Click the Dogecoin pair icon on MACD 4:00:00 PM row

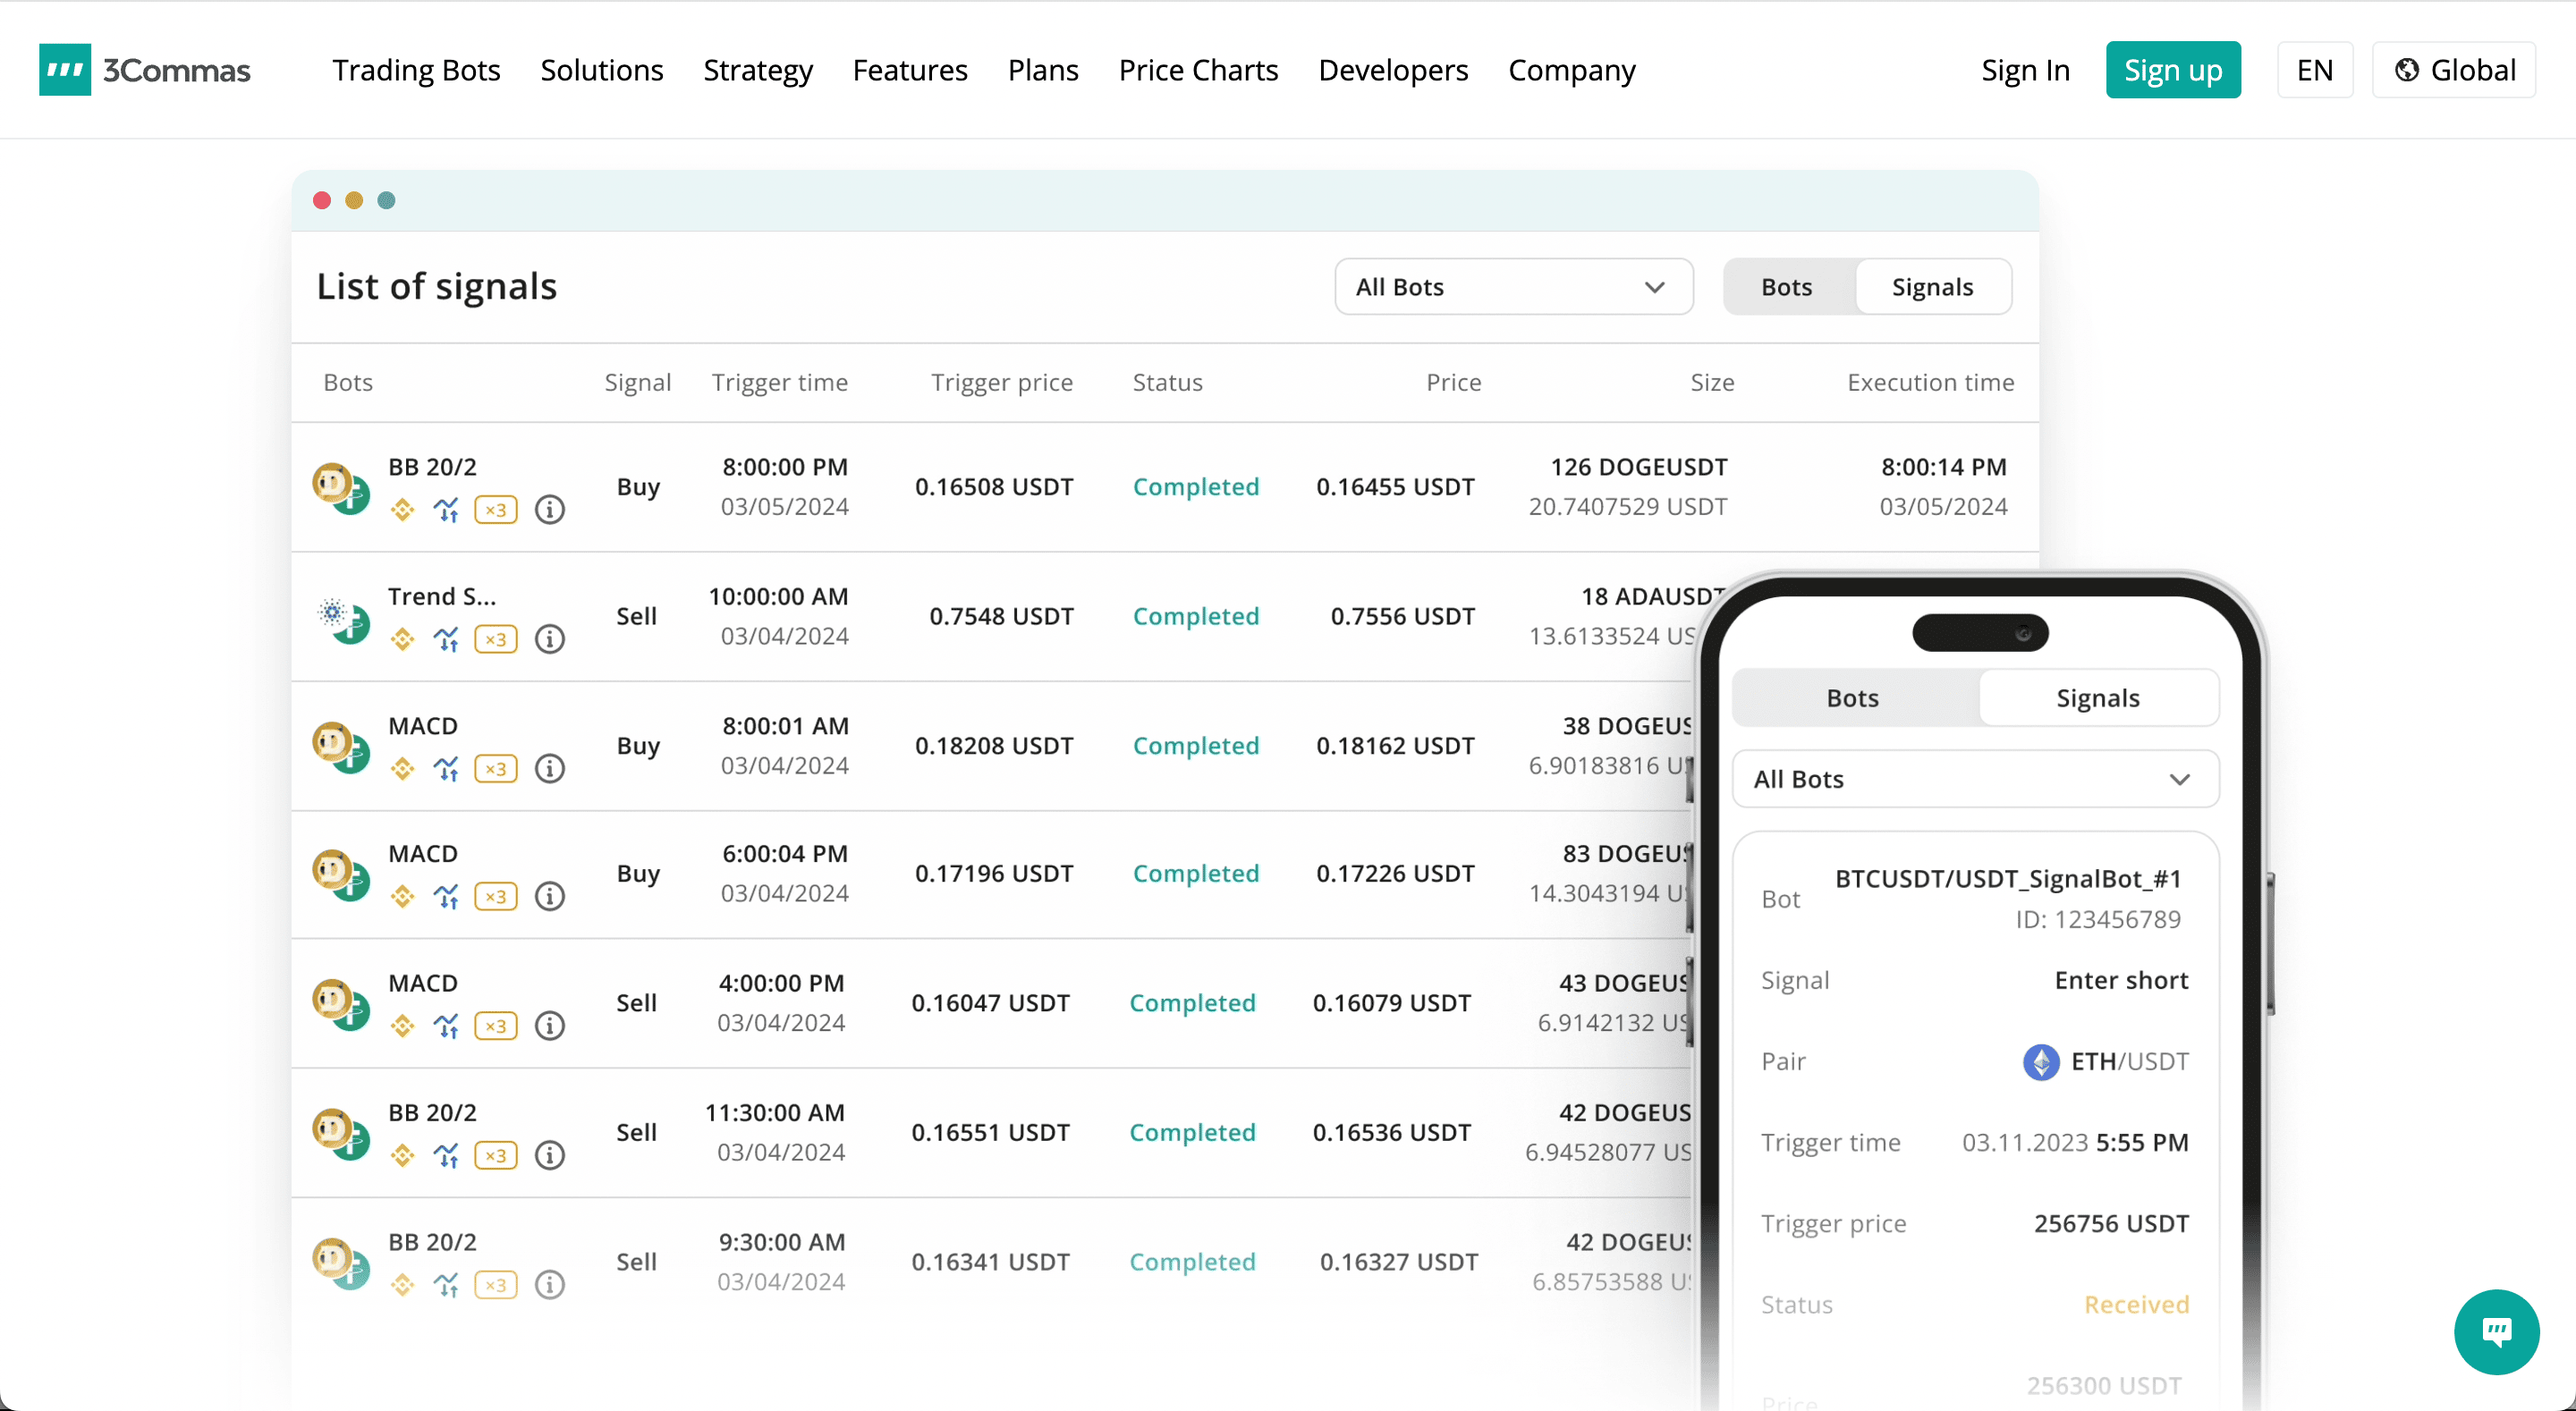[333, 997]
